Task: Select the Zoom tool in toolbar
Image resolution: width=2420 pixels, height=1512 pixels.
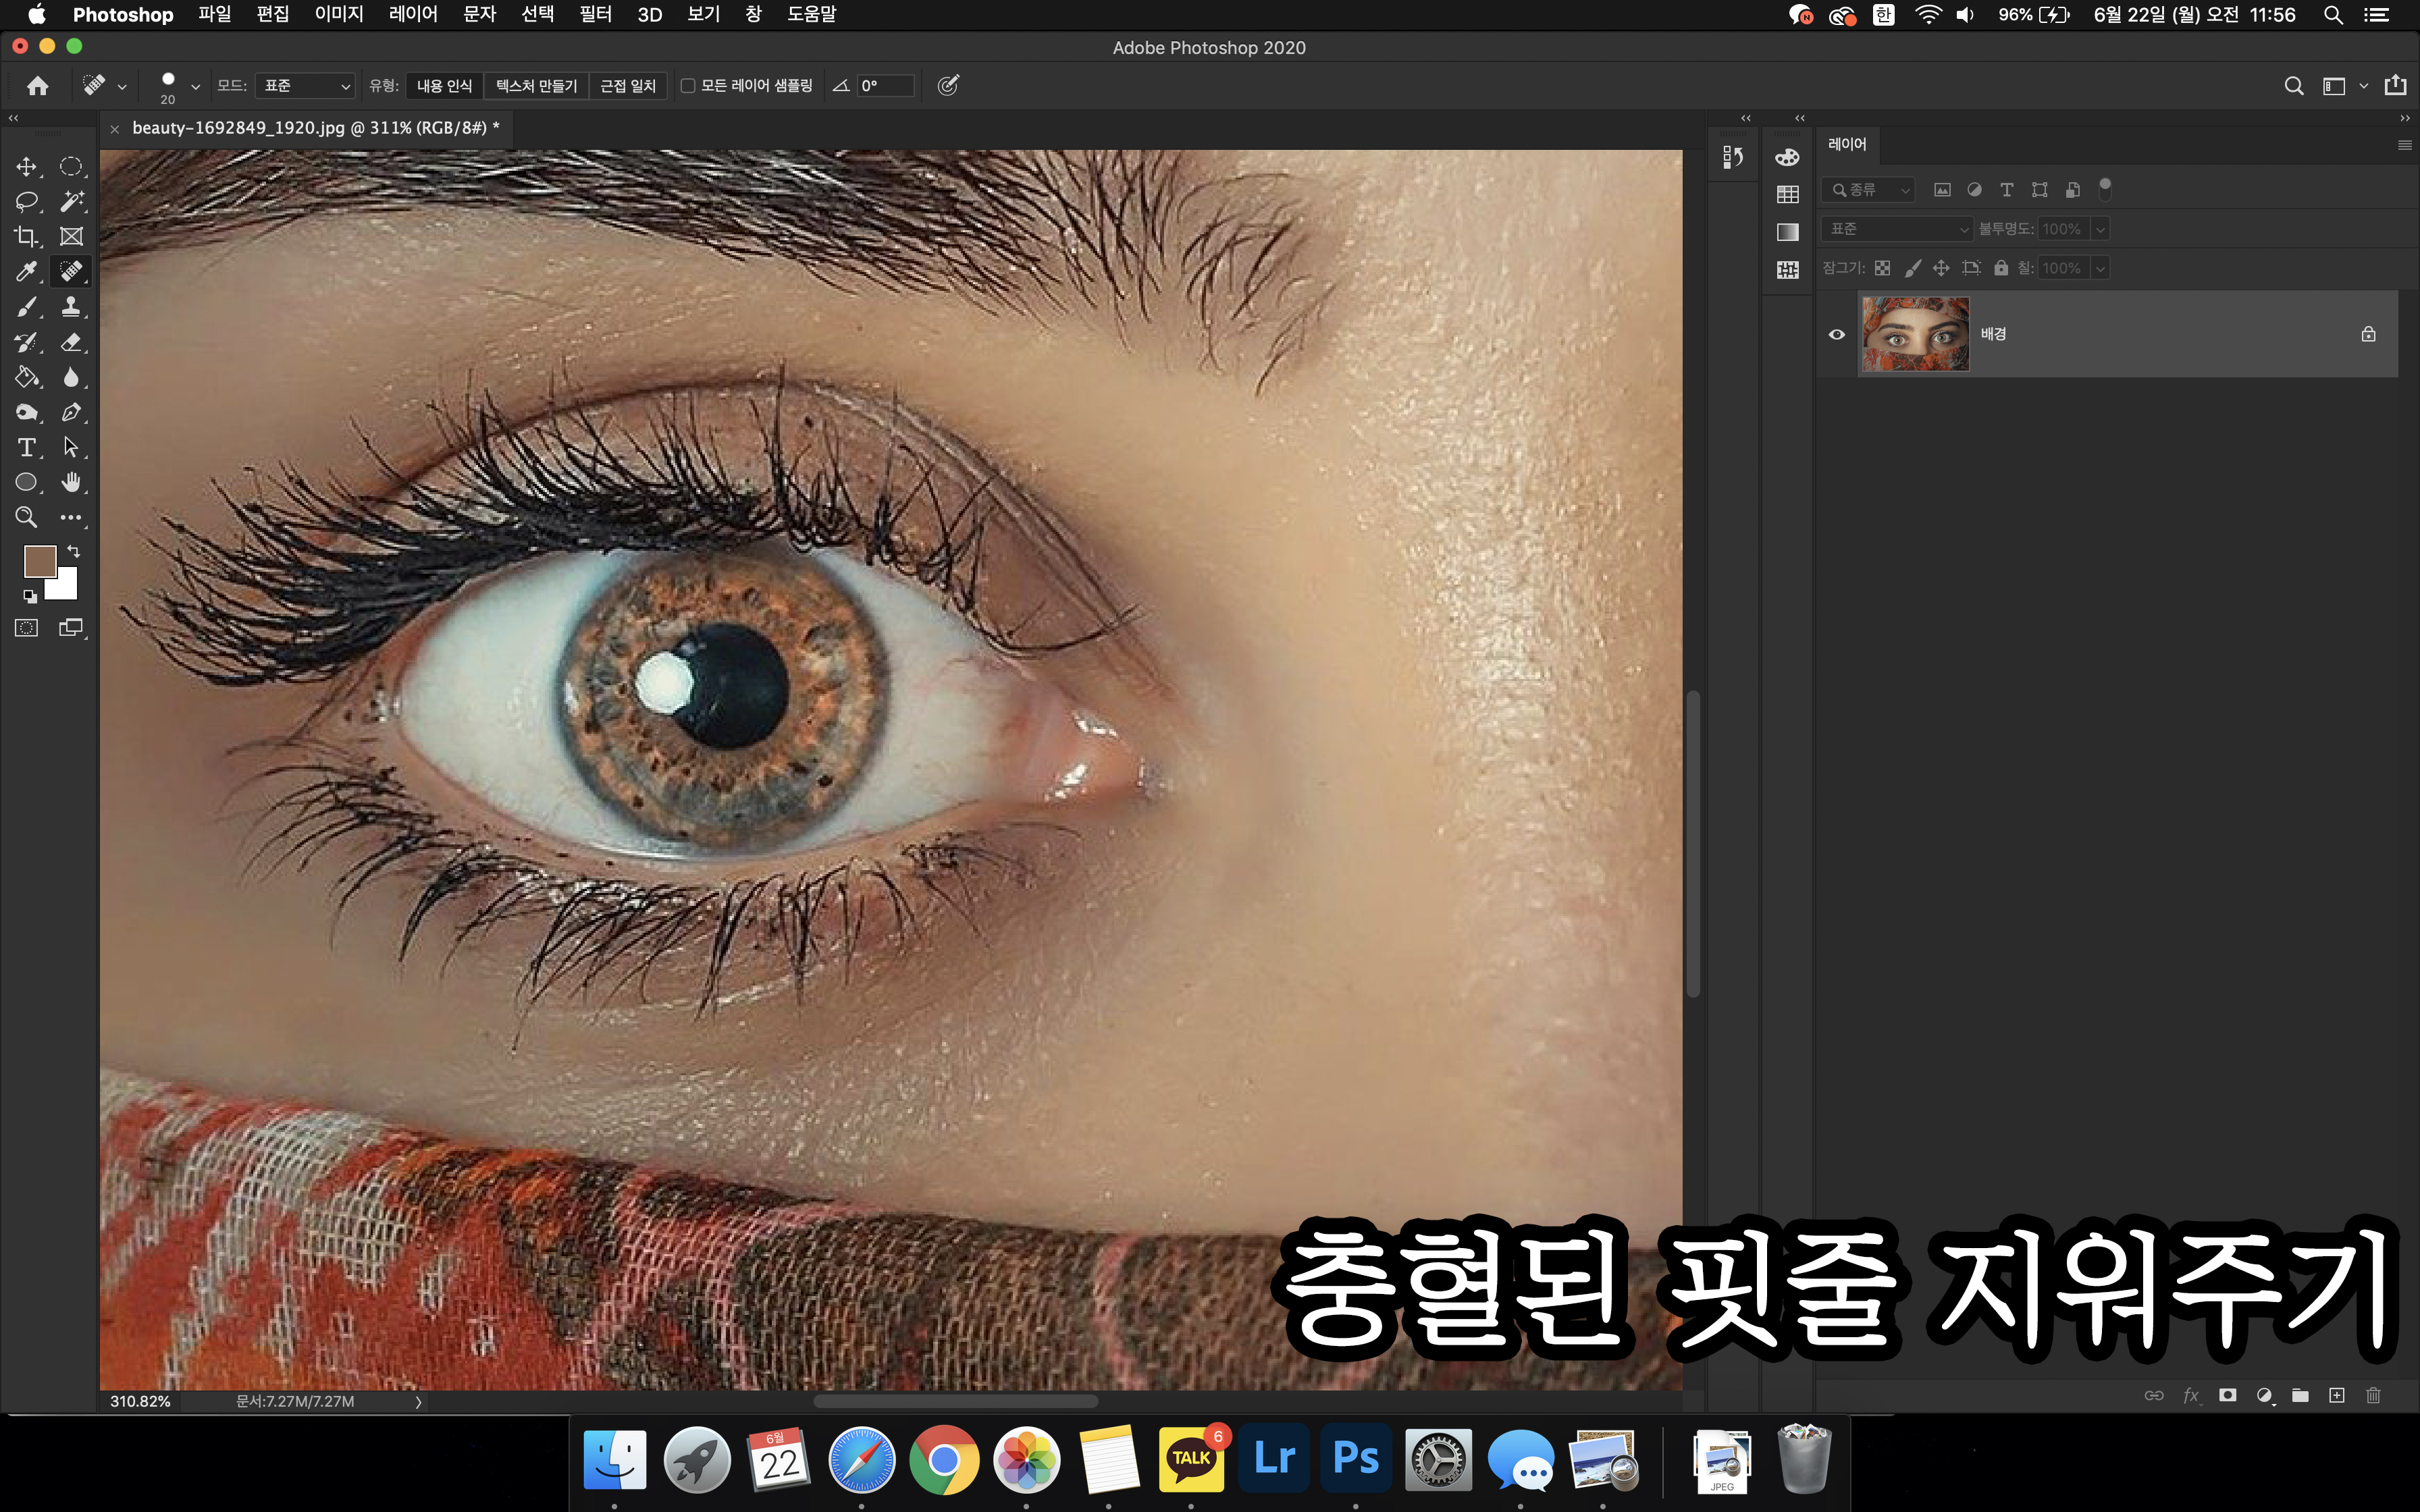Action: click(x=26, y=517)
